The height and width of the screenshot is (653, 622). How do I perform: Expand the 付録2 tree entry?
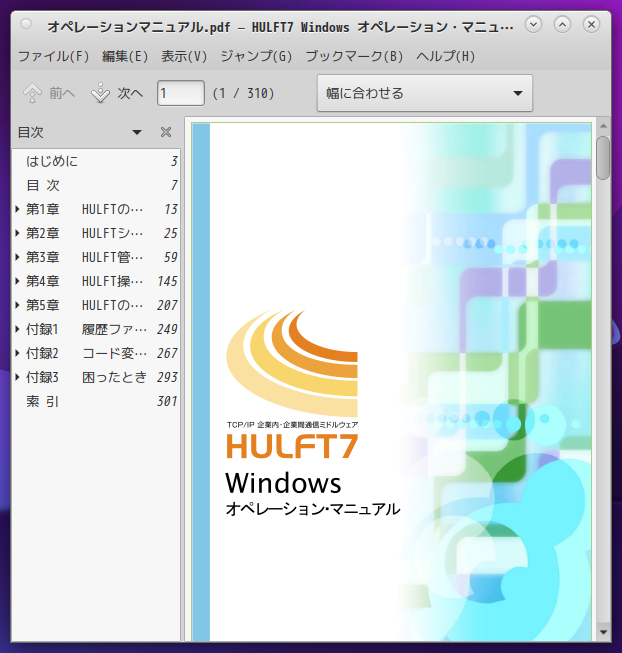tap(17, 353)
